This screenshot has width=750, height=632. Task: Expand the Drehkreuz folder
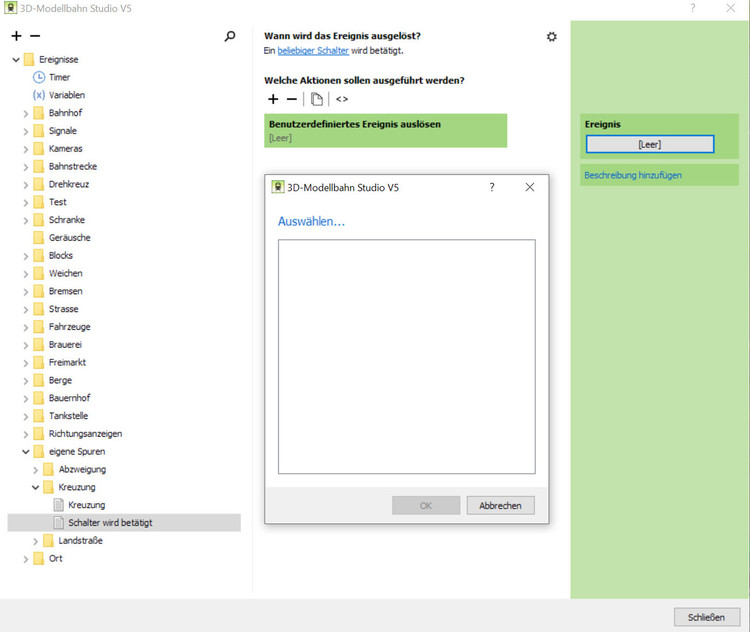click(x=26, y=185)
